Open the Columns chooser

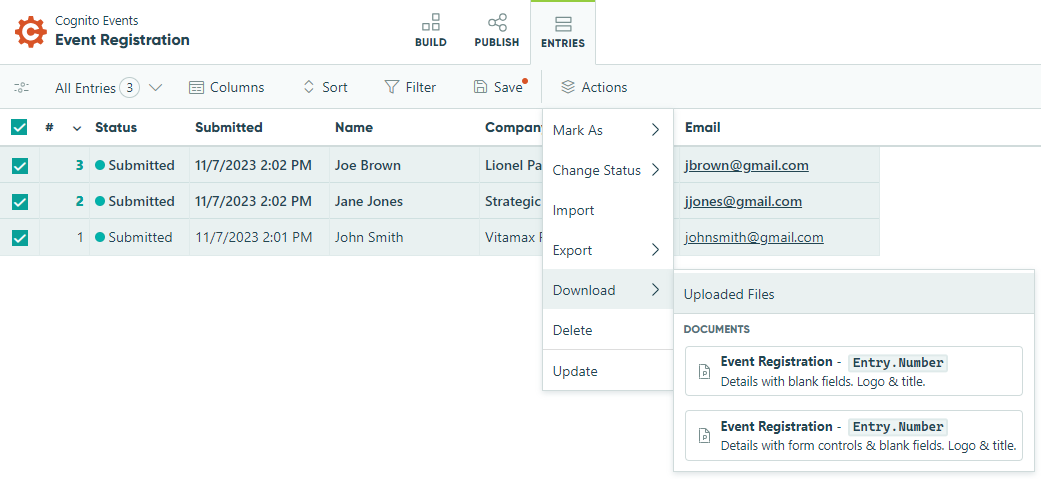tap(226, 88)
